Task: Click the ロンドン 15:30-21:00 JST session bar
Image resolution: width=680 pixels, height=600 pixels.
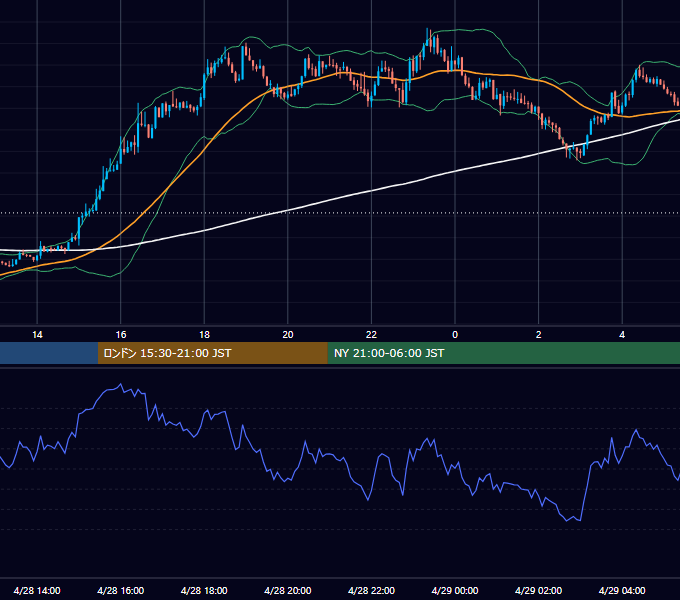Action: (x=212, y=353)
